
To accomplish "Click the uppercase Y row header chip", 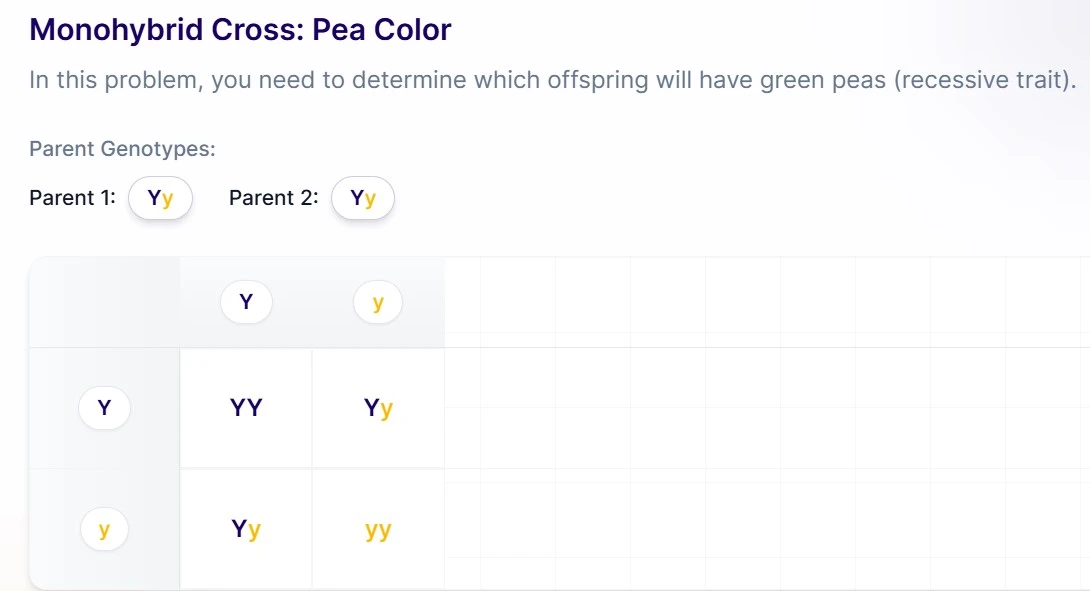I will (104, 408).
